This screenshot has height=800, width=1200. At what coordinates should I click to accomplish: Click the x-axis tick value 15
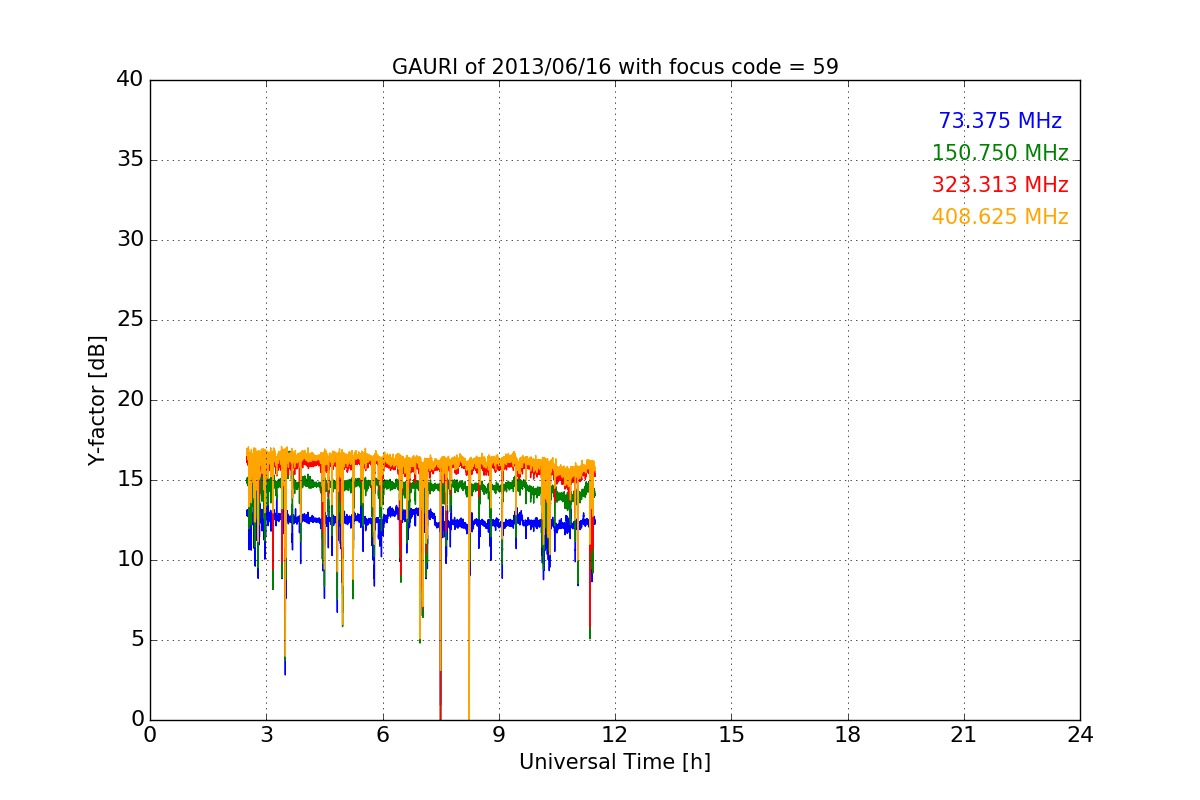[731, 735]
